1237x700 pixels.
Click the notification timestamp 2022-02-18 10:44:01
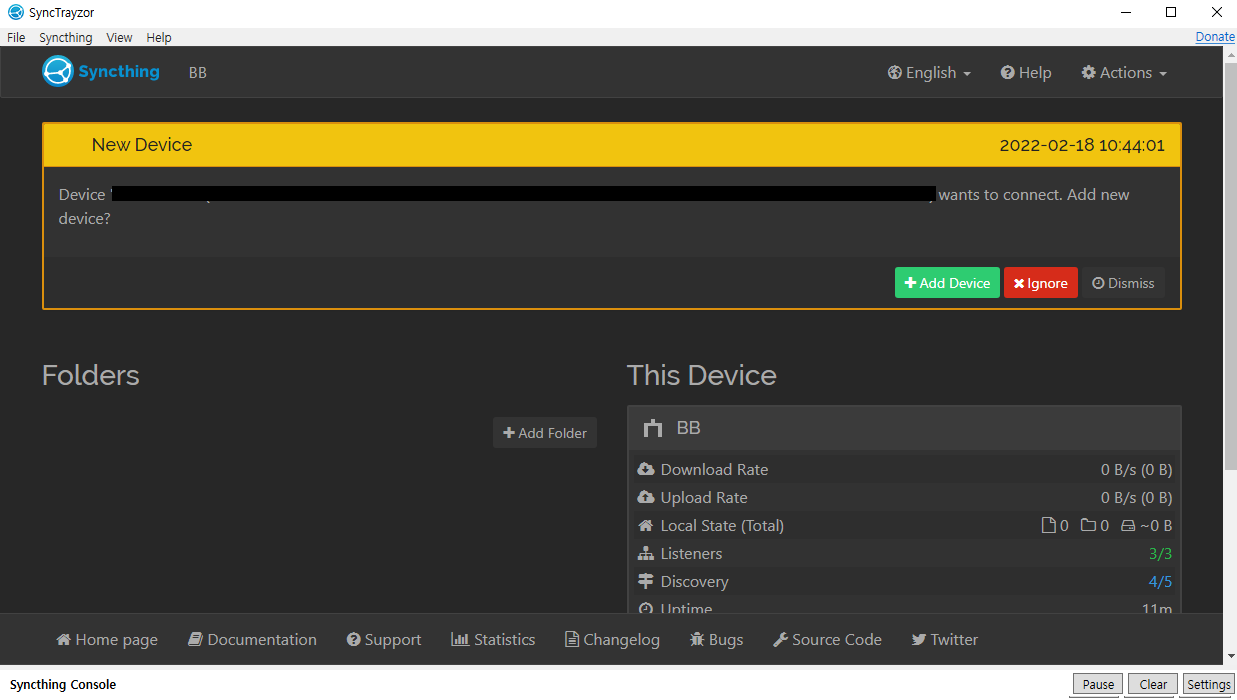tap(1082, 145)
